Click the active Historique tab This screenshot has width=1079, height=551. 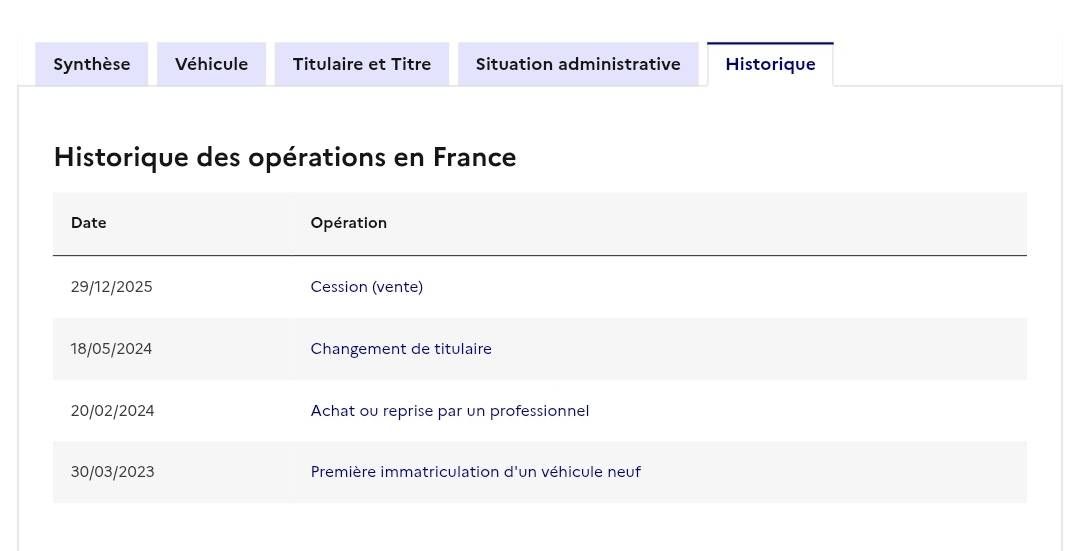click(x=770, y=64)
